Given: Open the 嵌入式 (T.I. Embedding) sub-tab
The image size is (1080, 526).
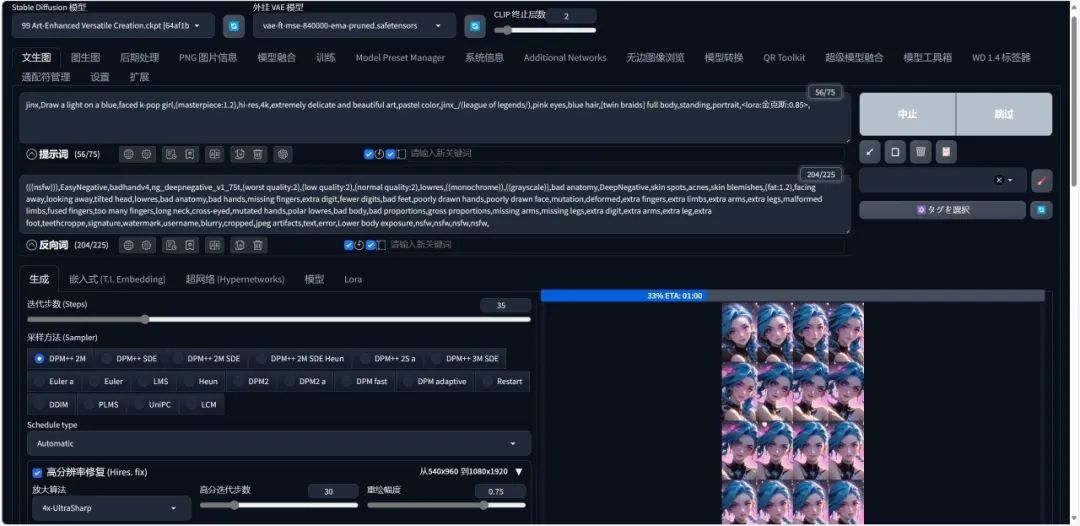Looking at the screenshot, I should [x=117, y=280].
